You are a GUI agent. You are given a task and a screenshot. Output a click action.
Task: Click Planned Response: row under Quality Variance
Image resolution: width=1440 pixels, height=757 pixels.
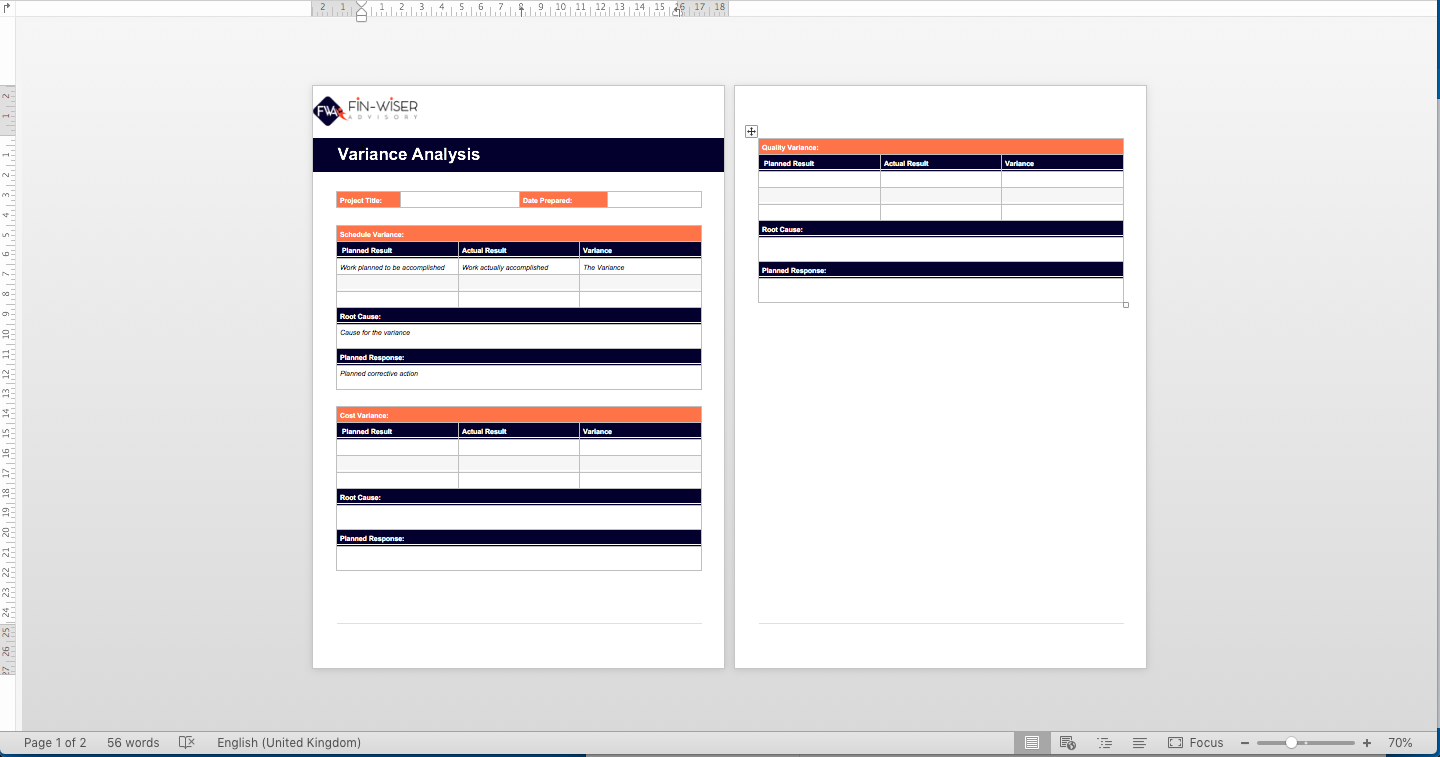[x=941, y=270]
